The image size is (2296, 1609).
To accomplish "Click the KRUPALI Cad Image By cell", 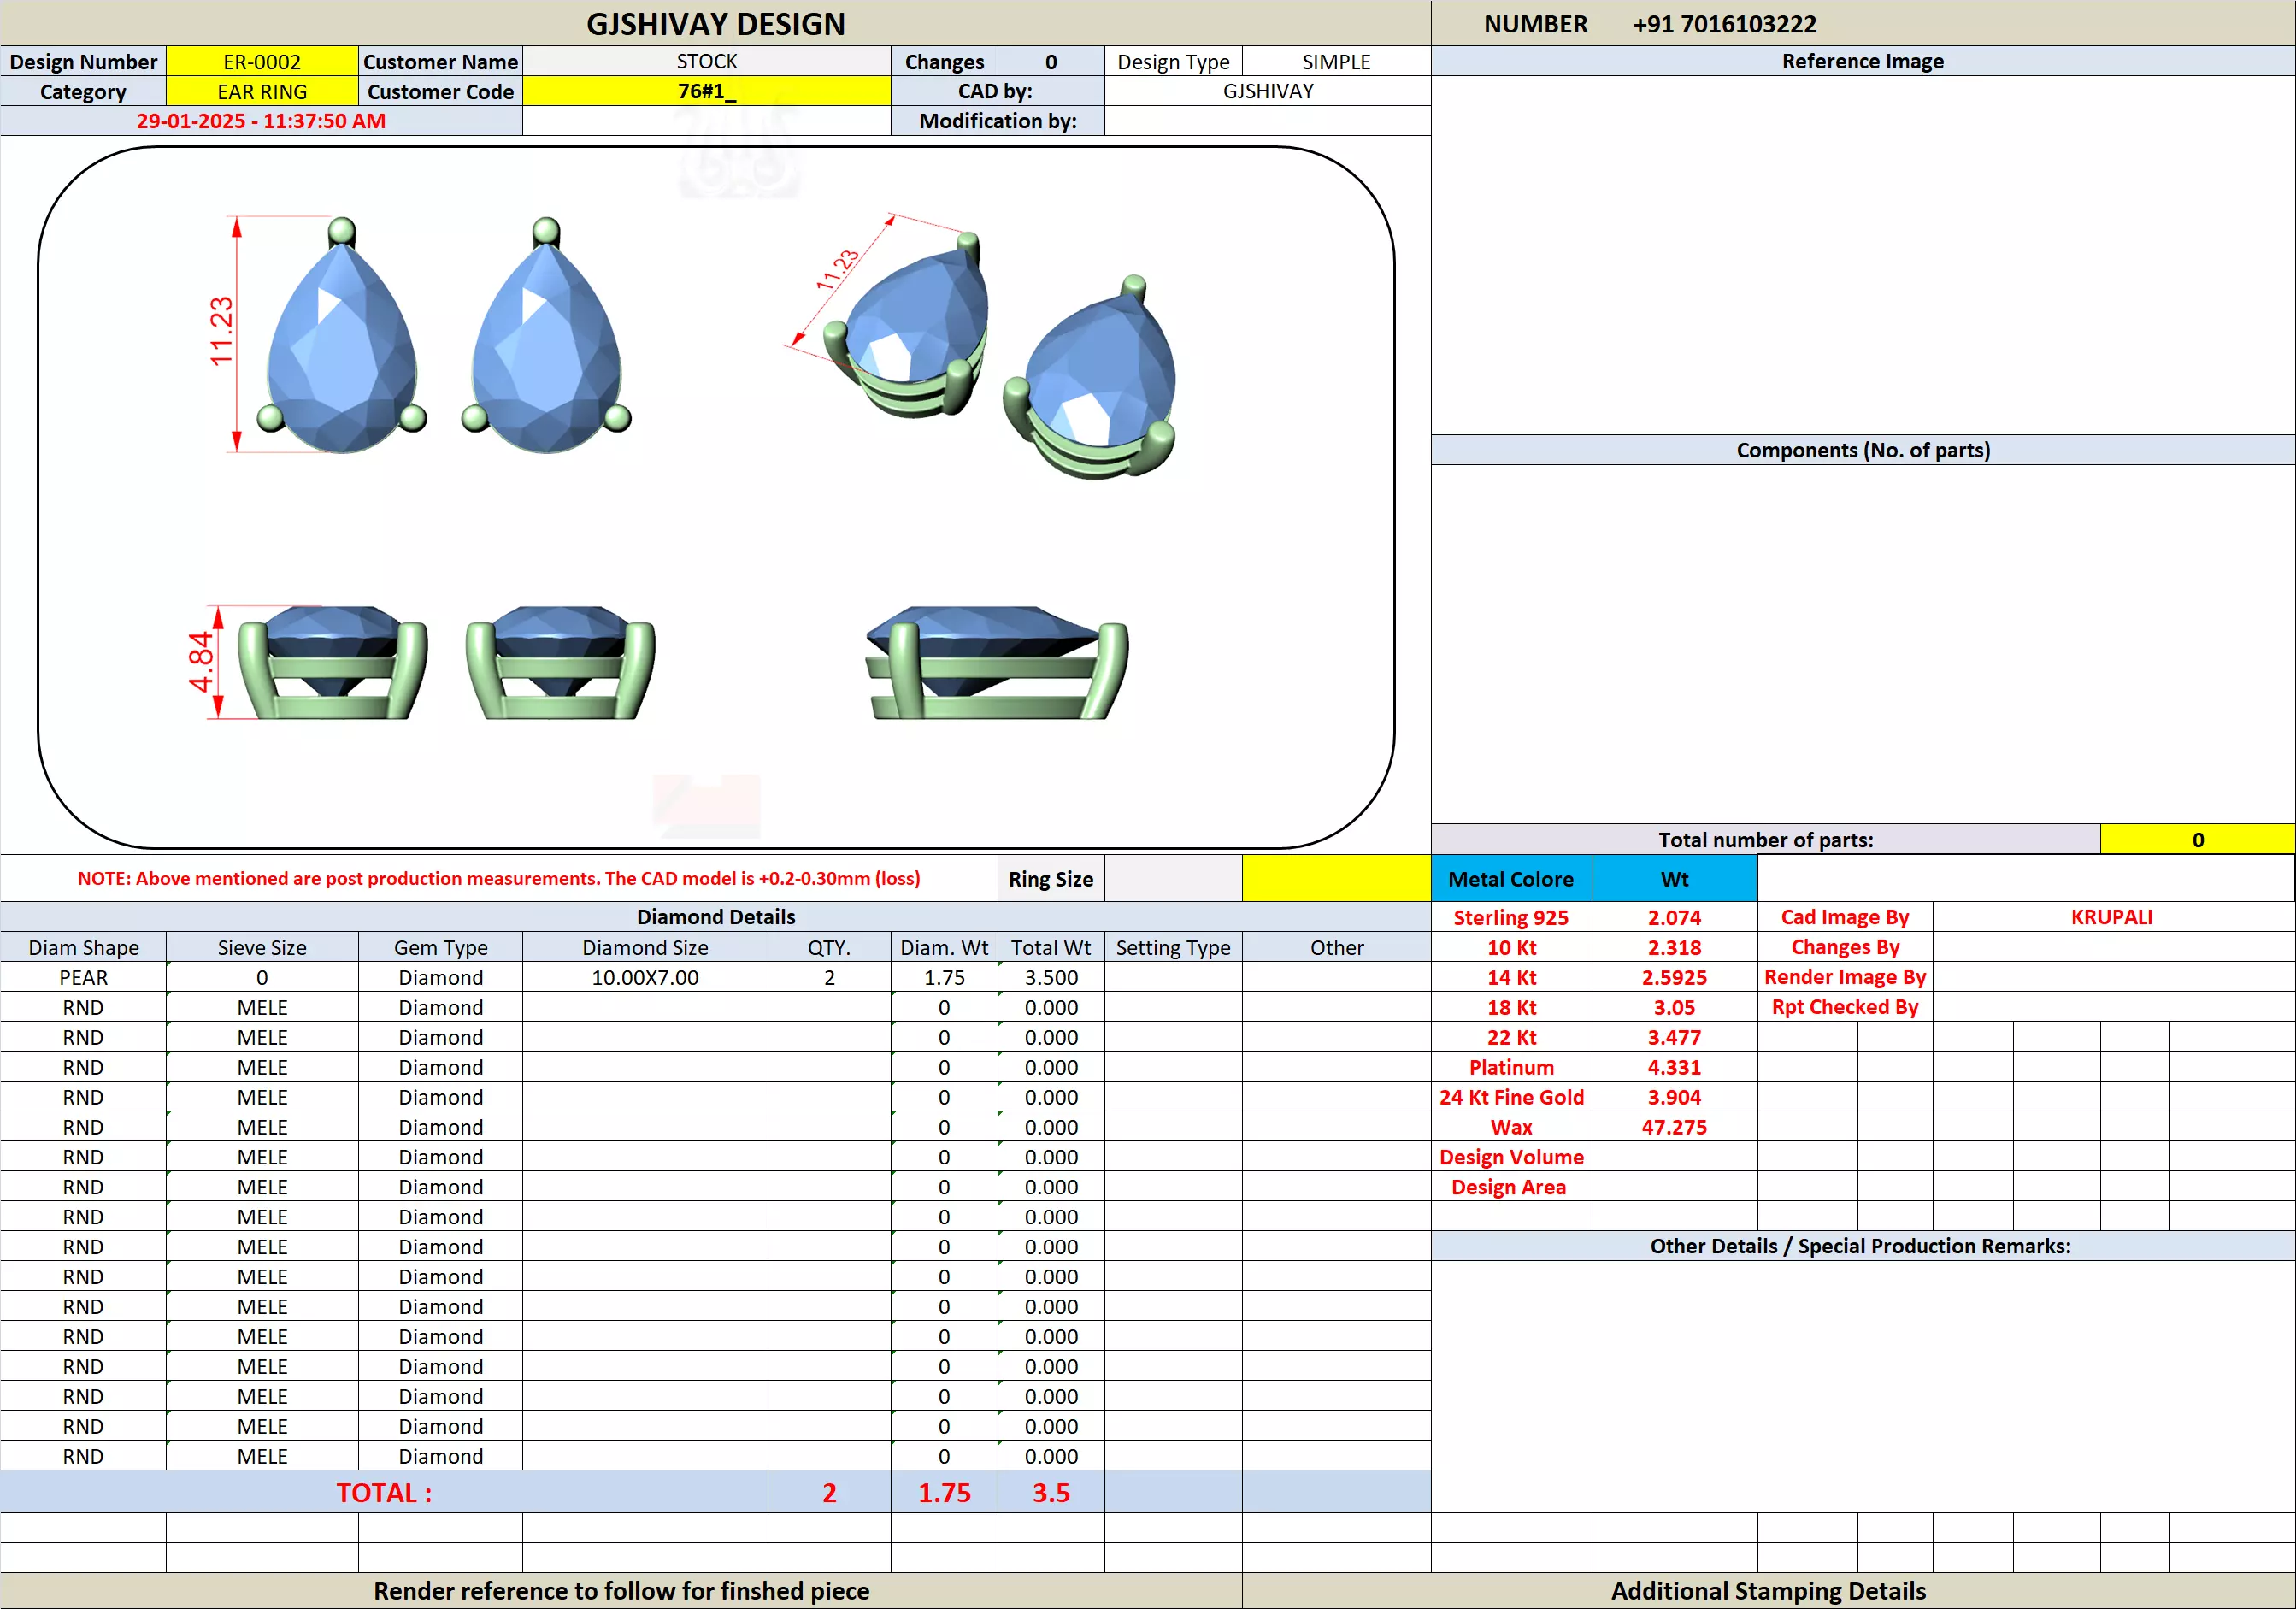I will pyautogui.click(x=2111, y=917).
